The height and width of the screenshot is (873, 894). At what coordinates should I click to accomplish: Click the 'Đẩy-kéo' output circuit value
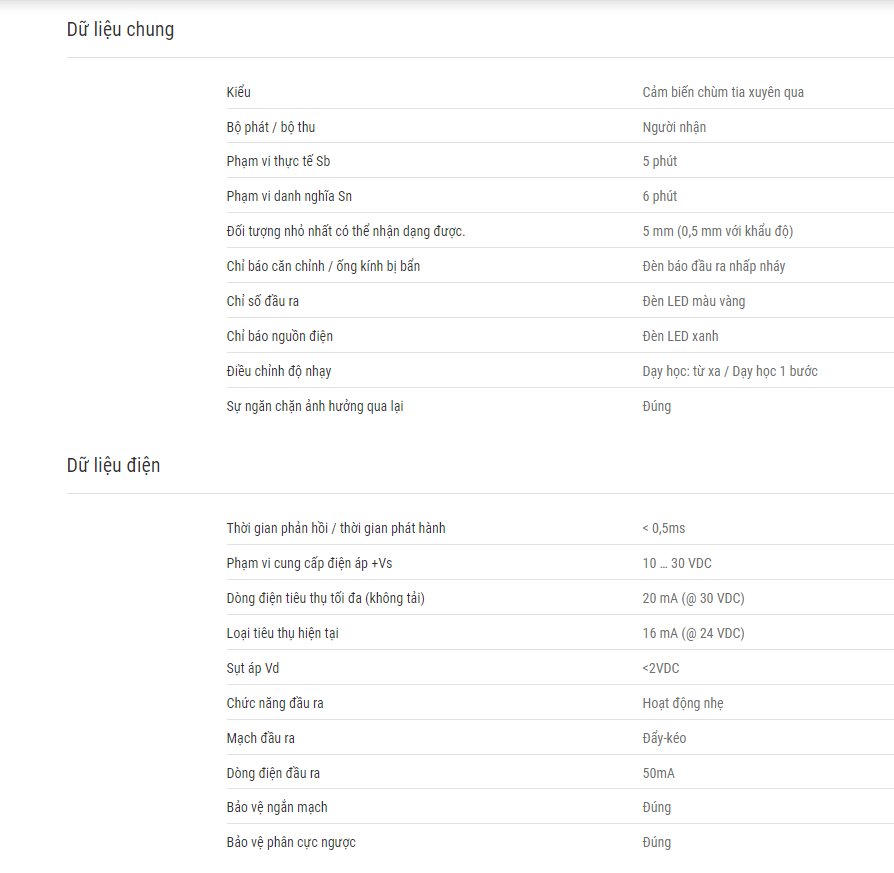click(x=664, y=738)
